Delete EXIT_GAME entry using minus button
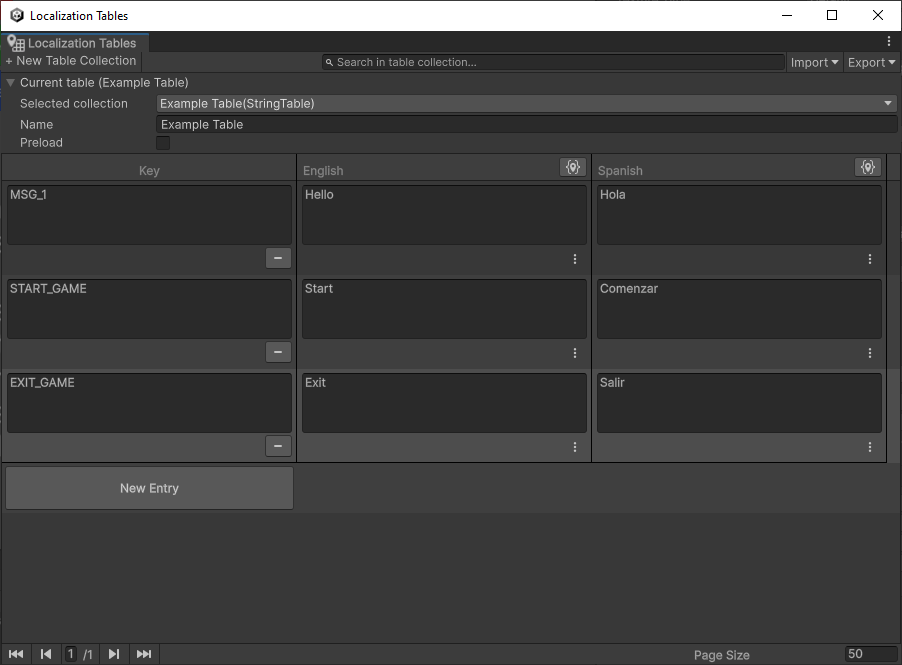 pyautogui.click(x=278, y=446)
